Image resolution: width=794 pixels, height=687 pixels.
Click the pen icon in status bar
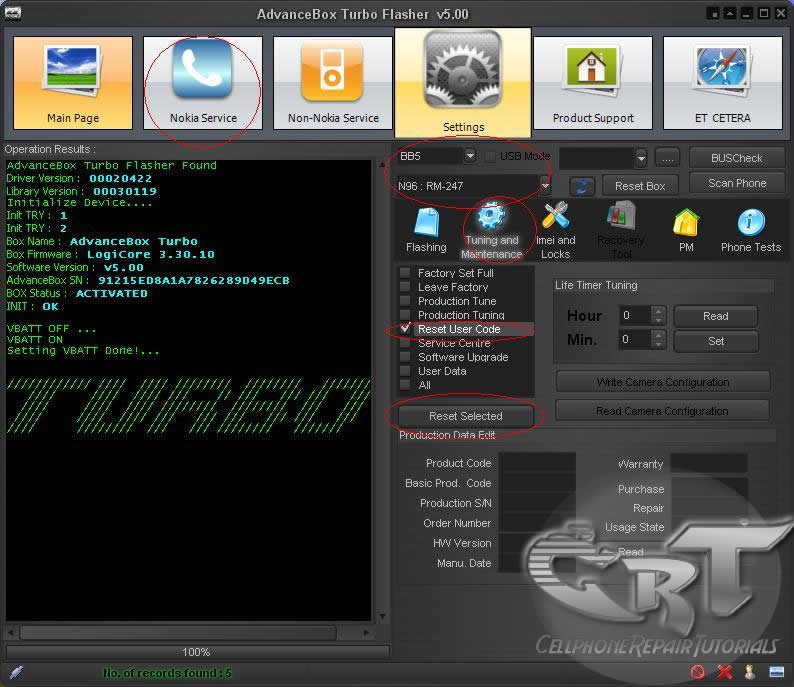coord(16,672)
